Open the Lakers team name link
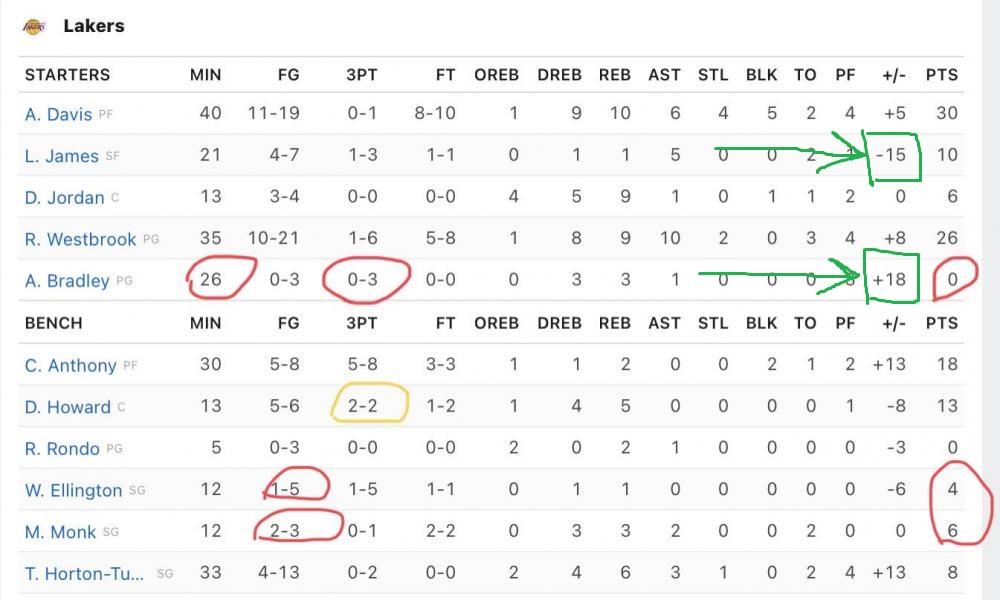Viewport: 1000px width, 600px height. pyautogui.click(x=94, y=26)
